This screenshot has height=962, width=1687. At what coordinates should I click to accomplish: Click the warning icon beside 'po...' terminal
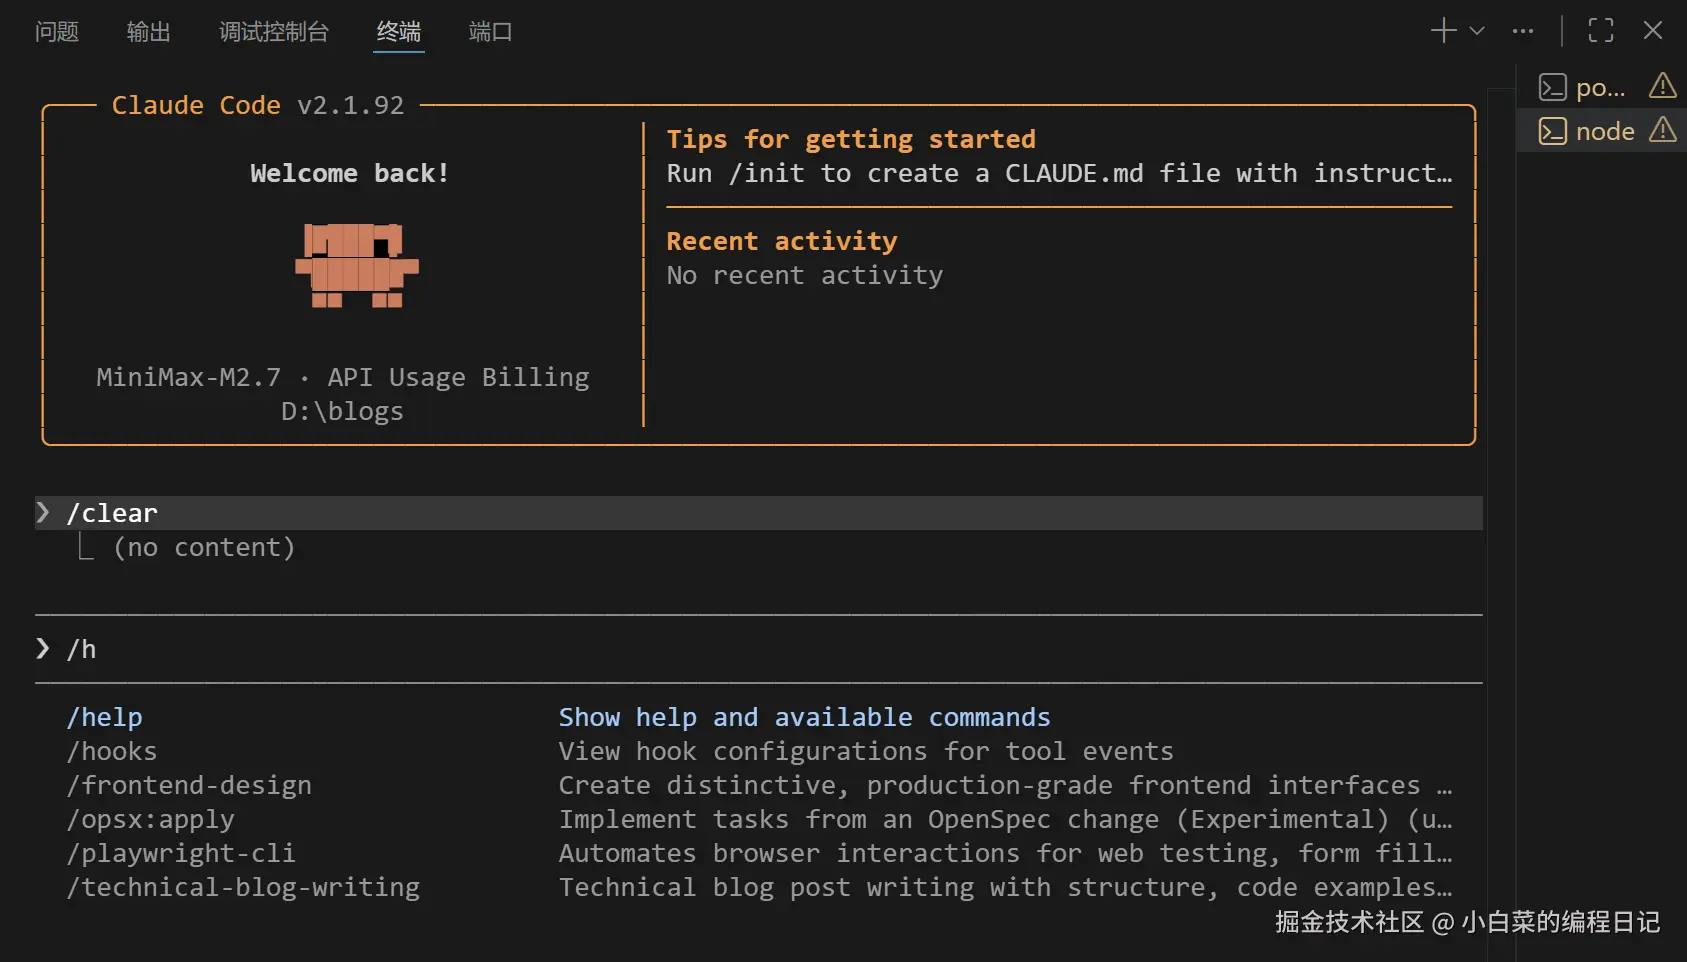pyautogui.click(x=1662, y=86)
